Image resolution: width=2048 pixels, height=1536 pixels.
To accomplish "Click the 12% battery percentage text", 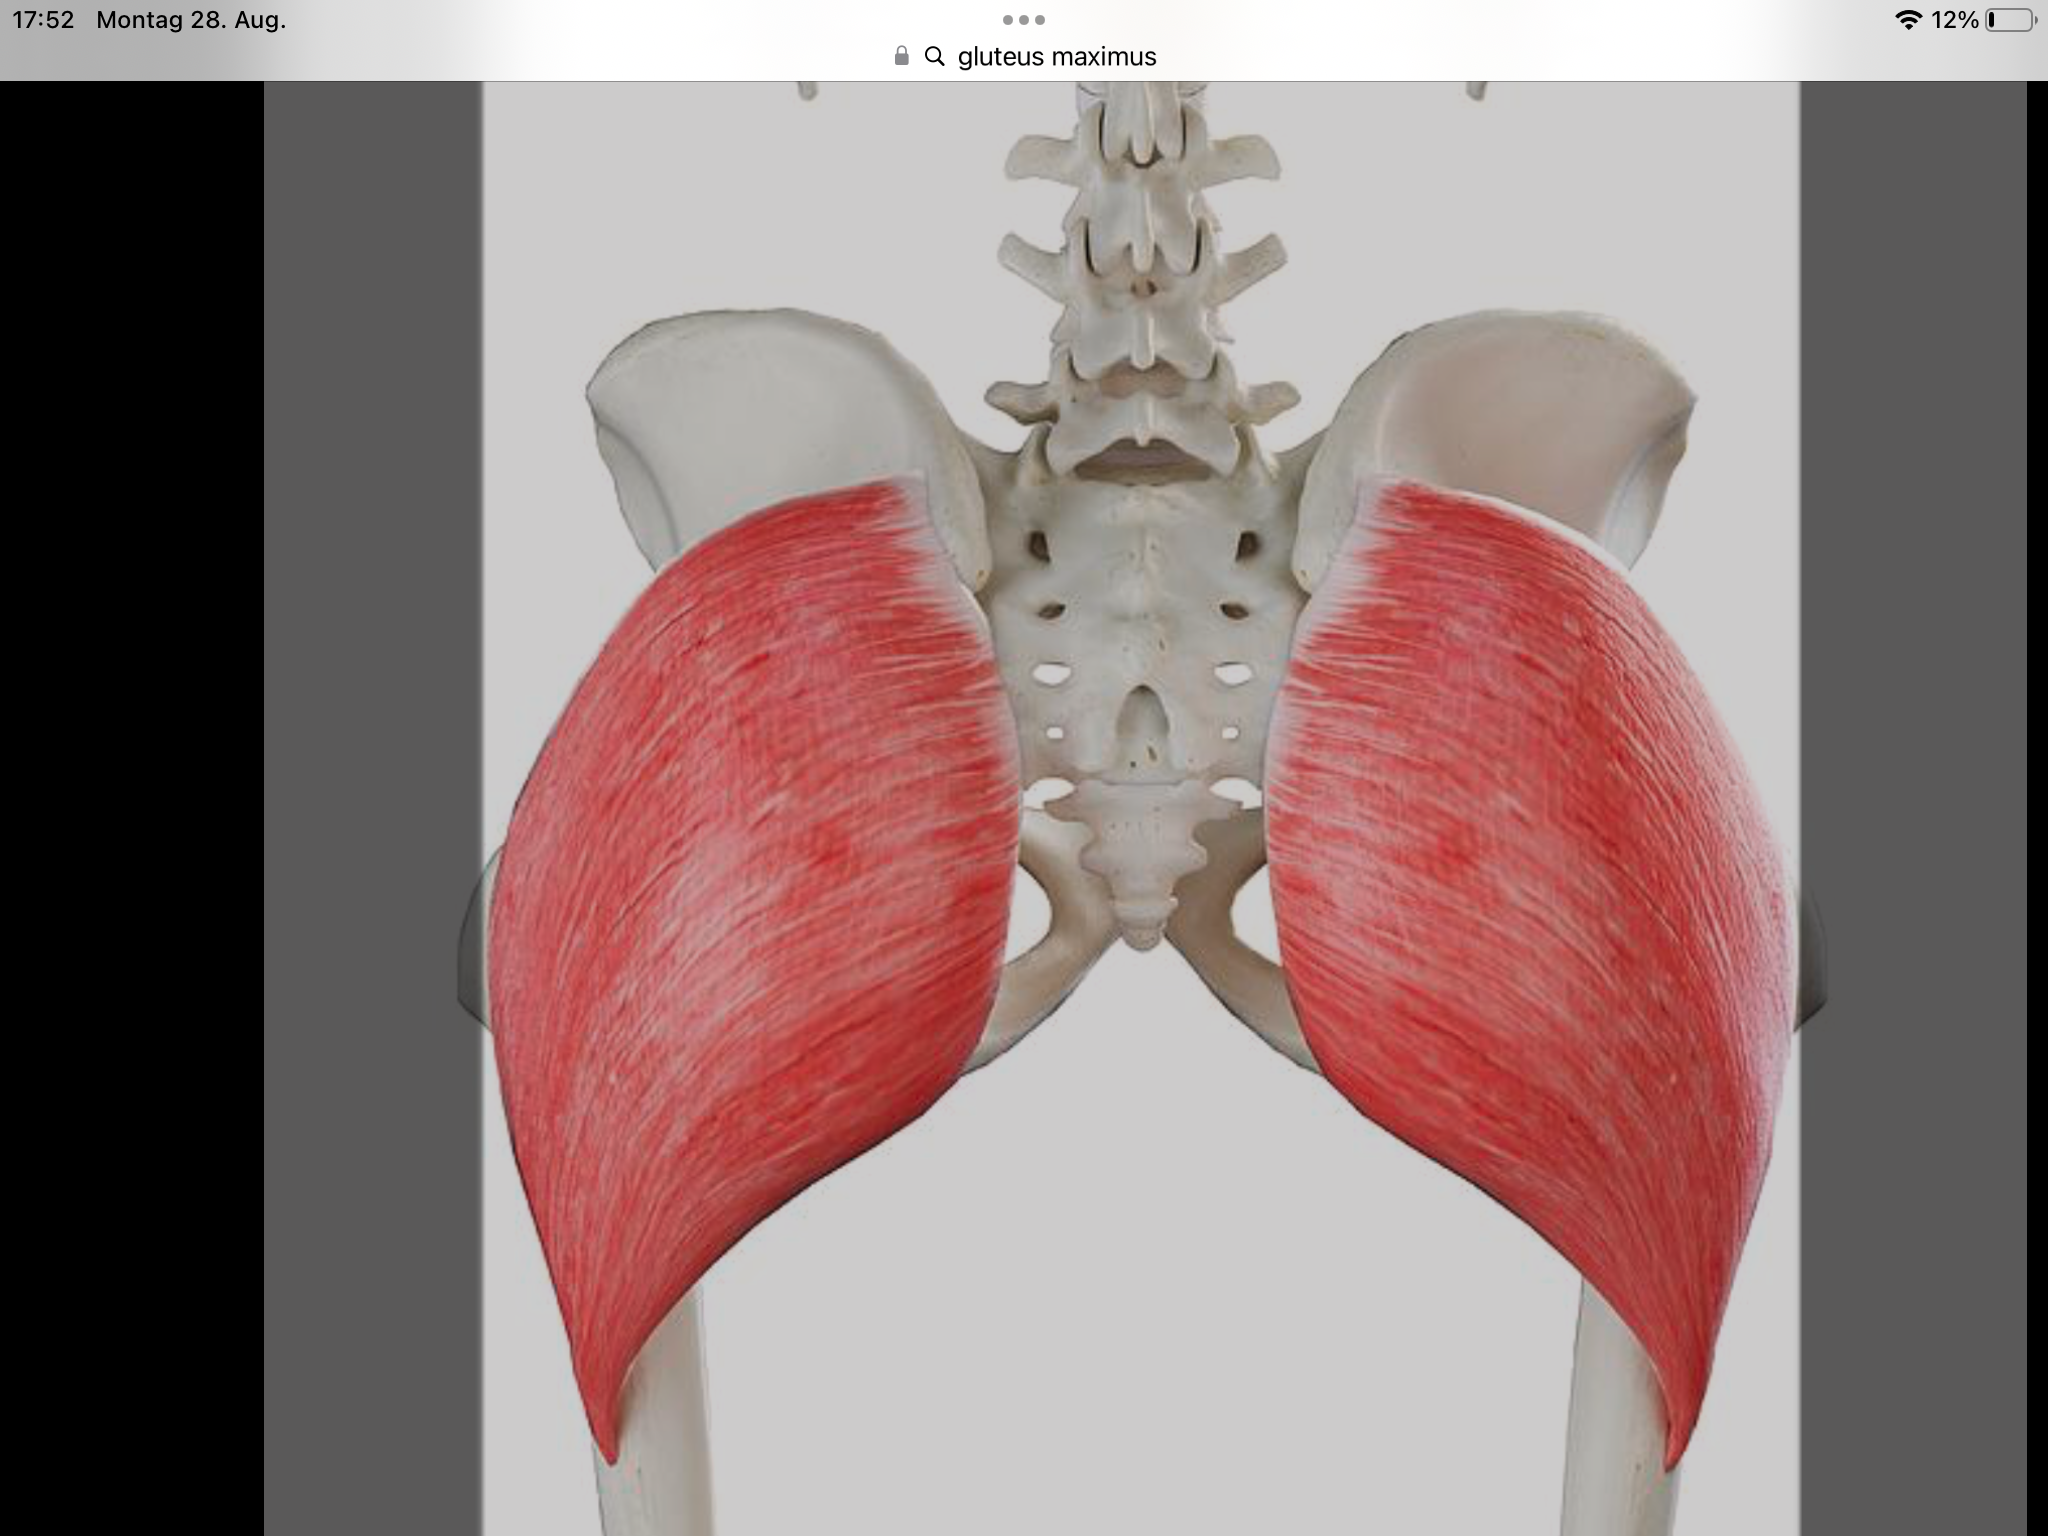I will tap(1954, 20).
